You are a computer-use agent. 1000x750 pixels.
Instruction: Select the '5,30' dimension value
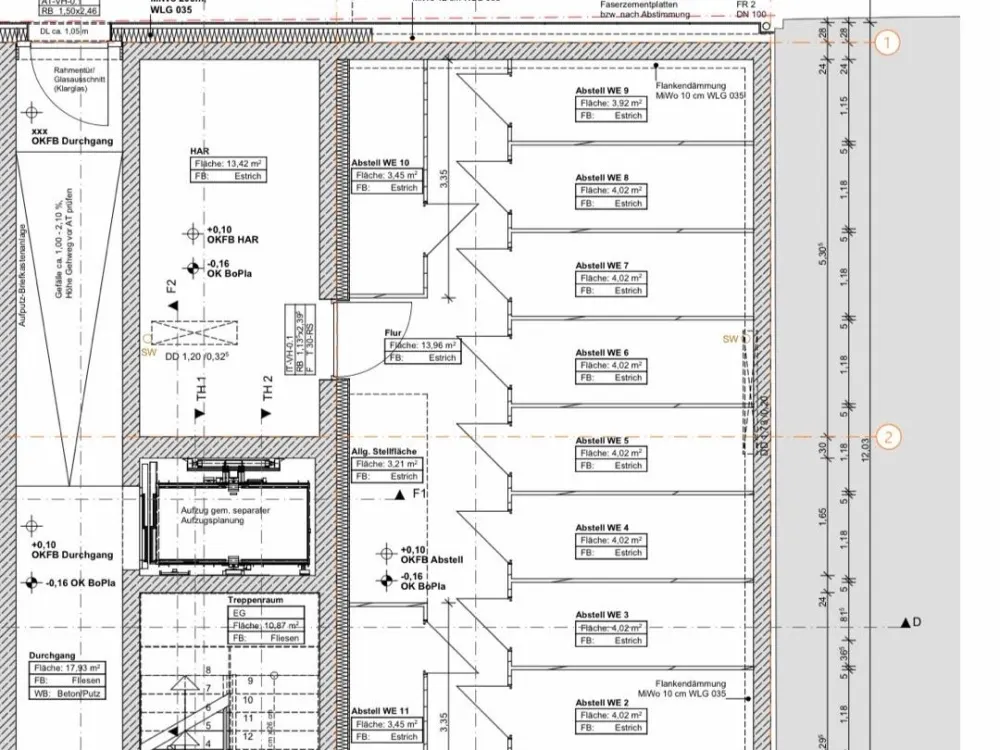click(x=823, y=253)
